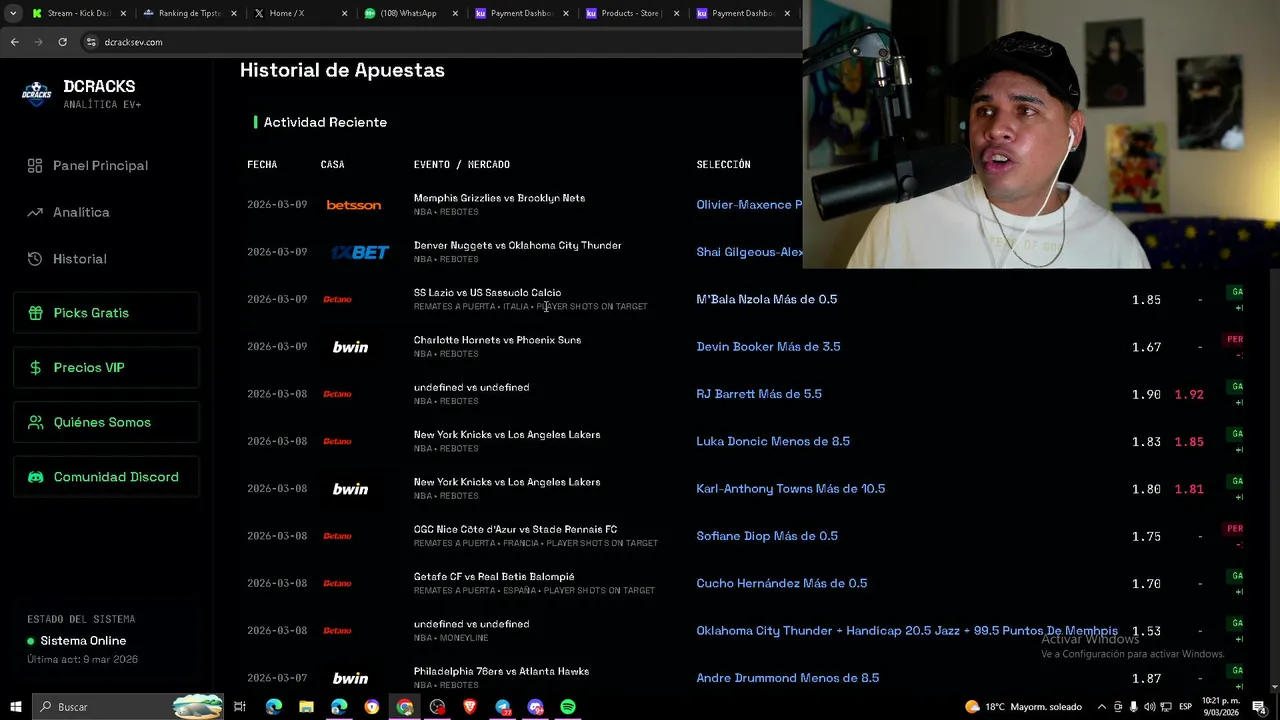Click the site info icon in address bar
Screen dimensions: 1280x720
(91, 42)
